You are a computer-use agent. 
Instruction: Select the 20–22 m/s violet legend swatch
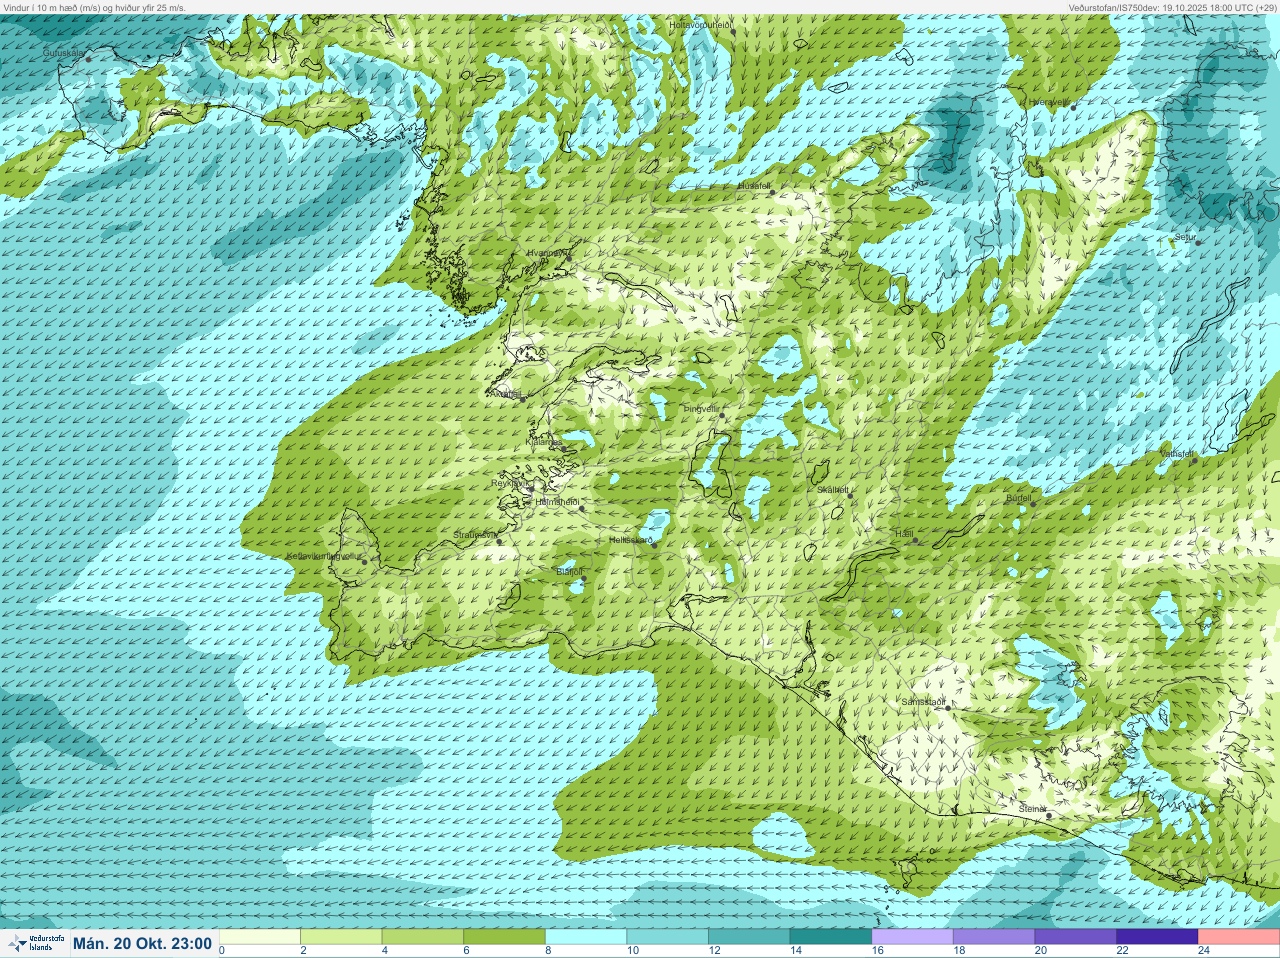tap(1076, 937)
